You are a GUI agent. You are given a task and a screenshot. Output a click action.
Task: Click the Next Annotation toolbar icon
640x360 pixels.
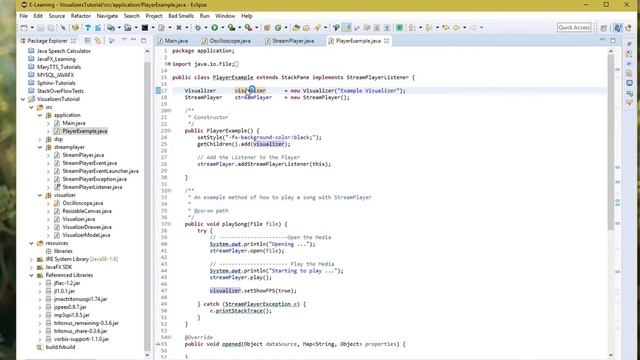pyautogui.click(x=412, y=27)
